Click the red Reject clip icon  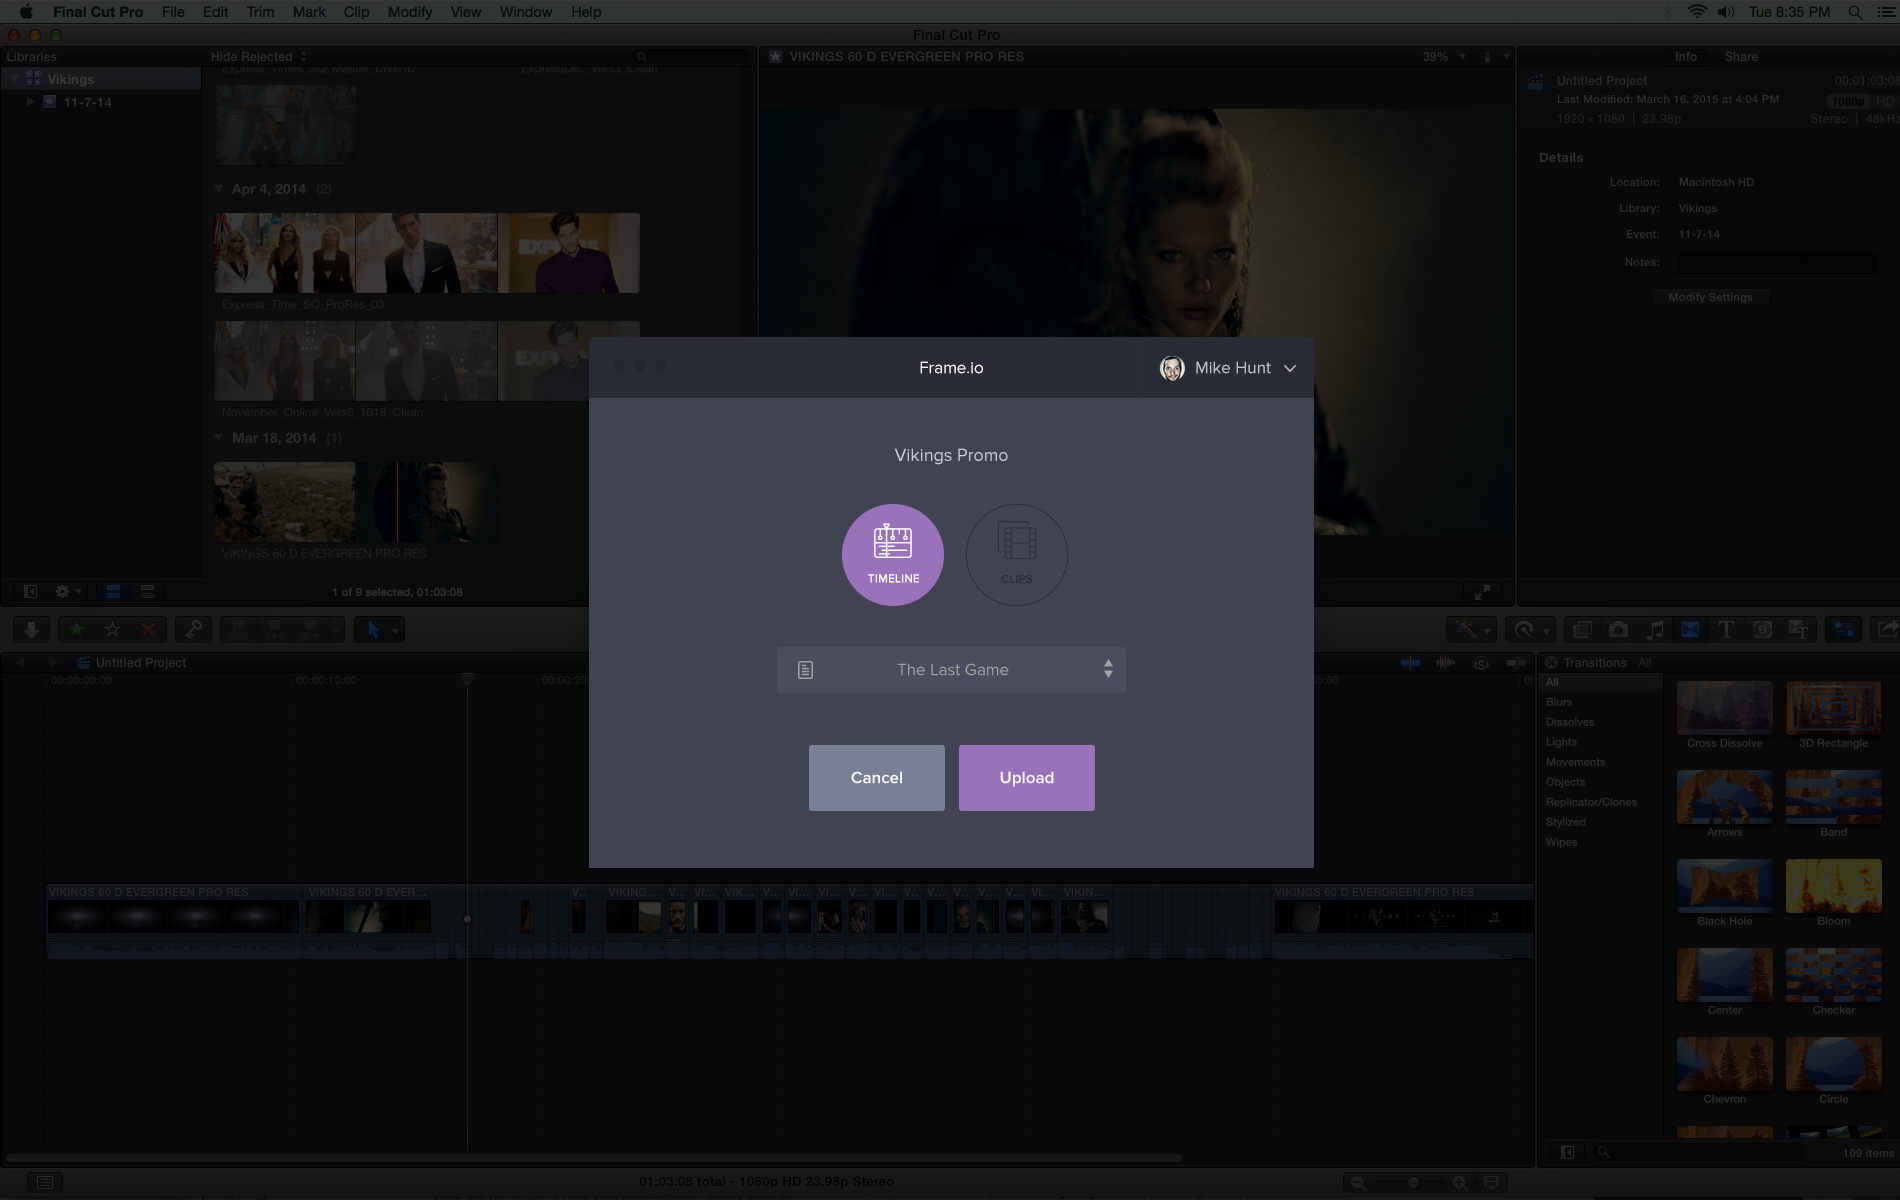[148, 630]
